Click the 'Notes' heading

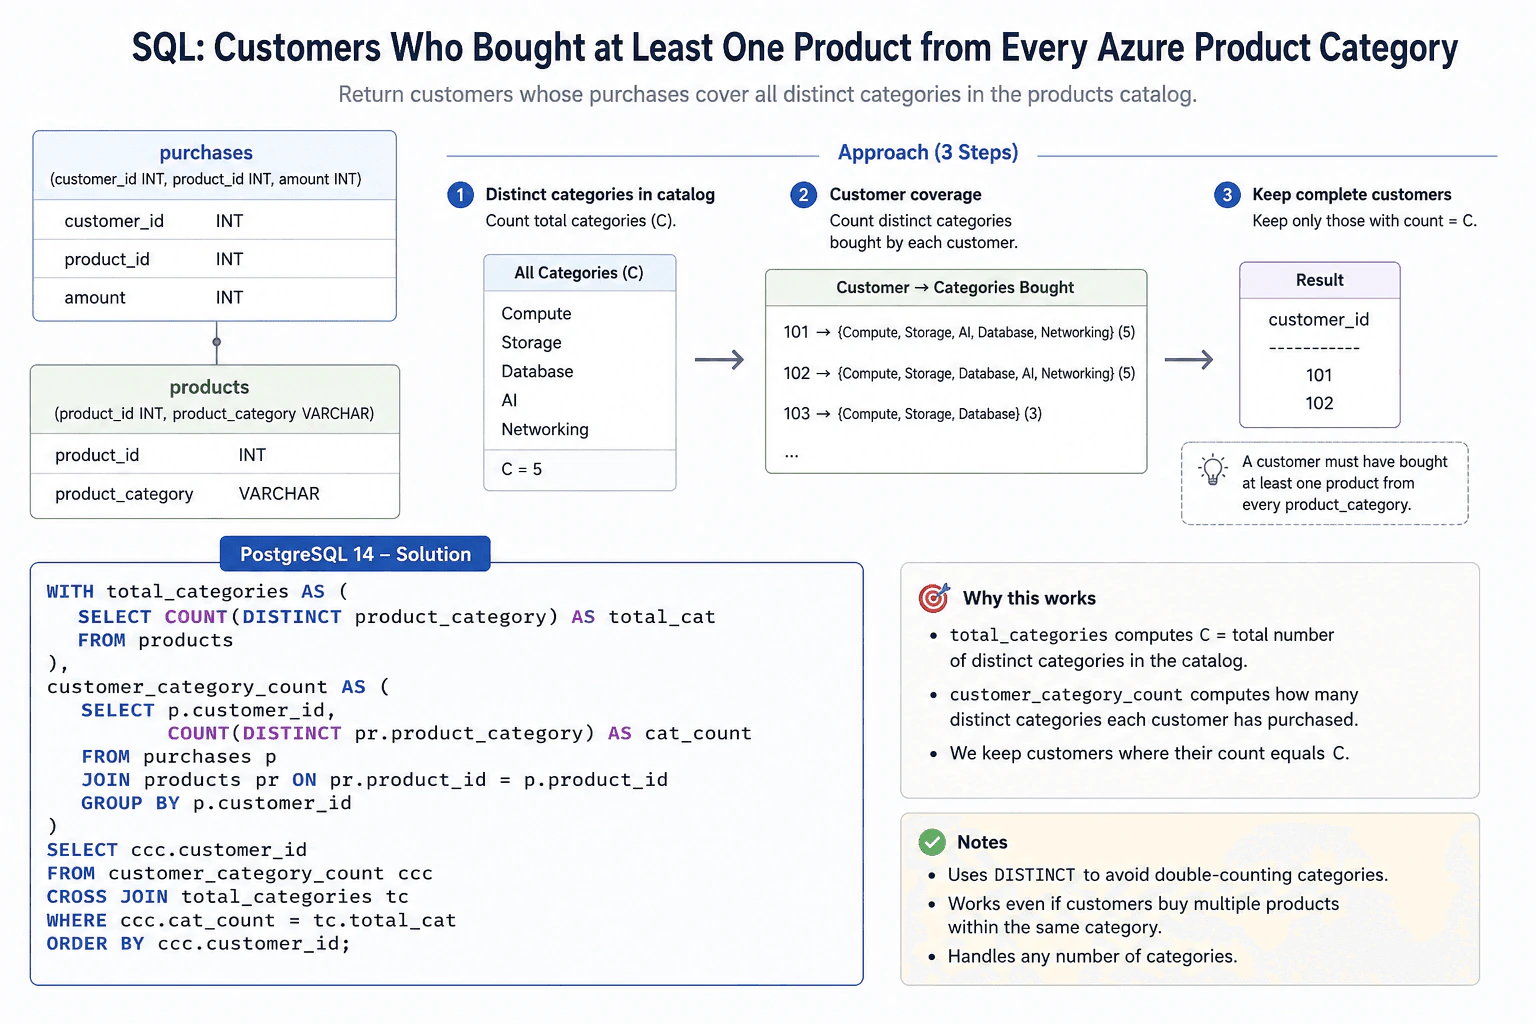[x=982, y=842]
